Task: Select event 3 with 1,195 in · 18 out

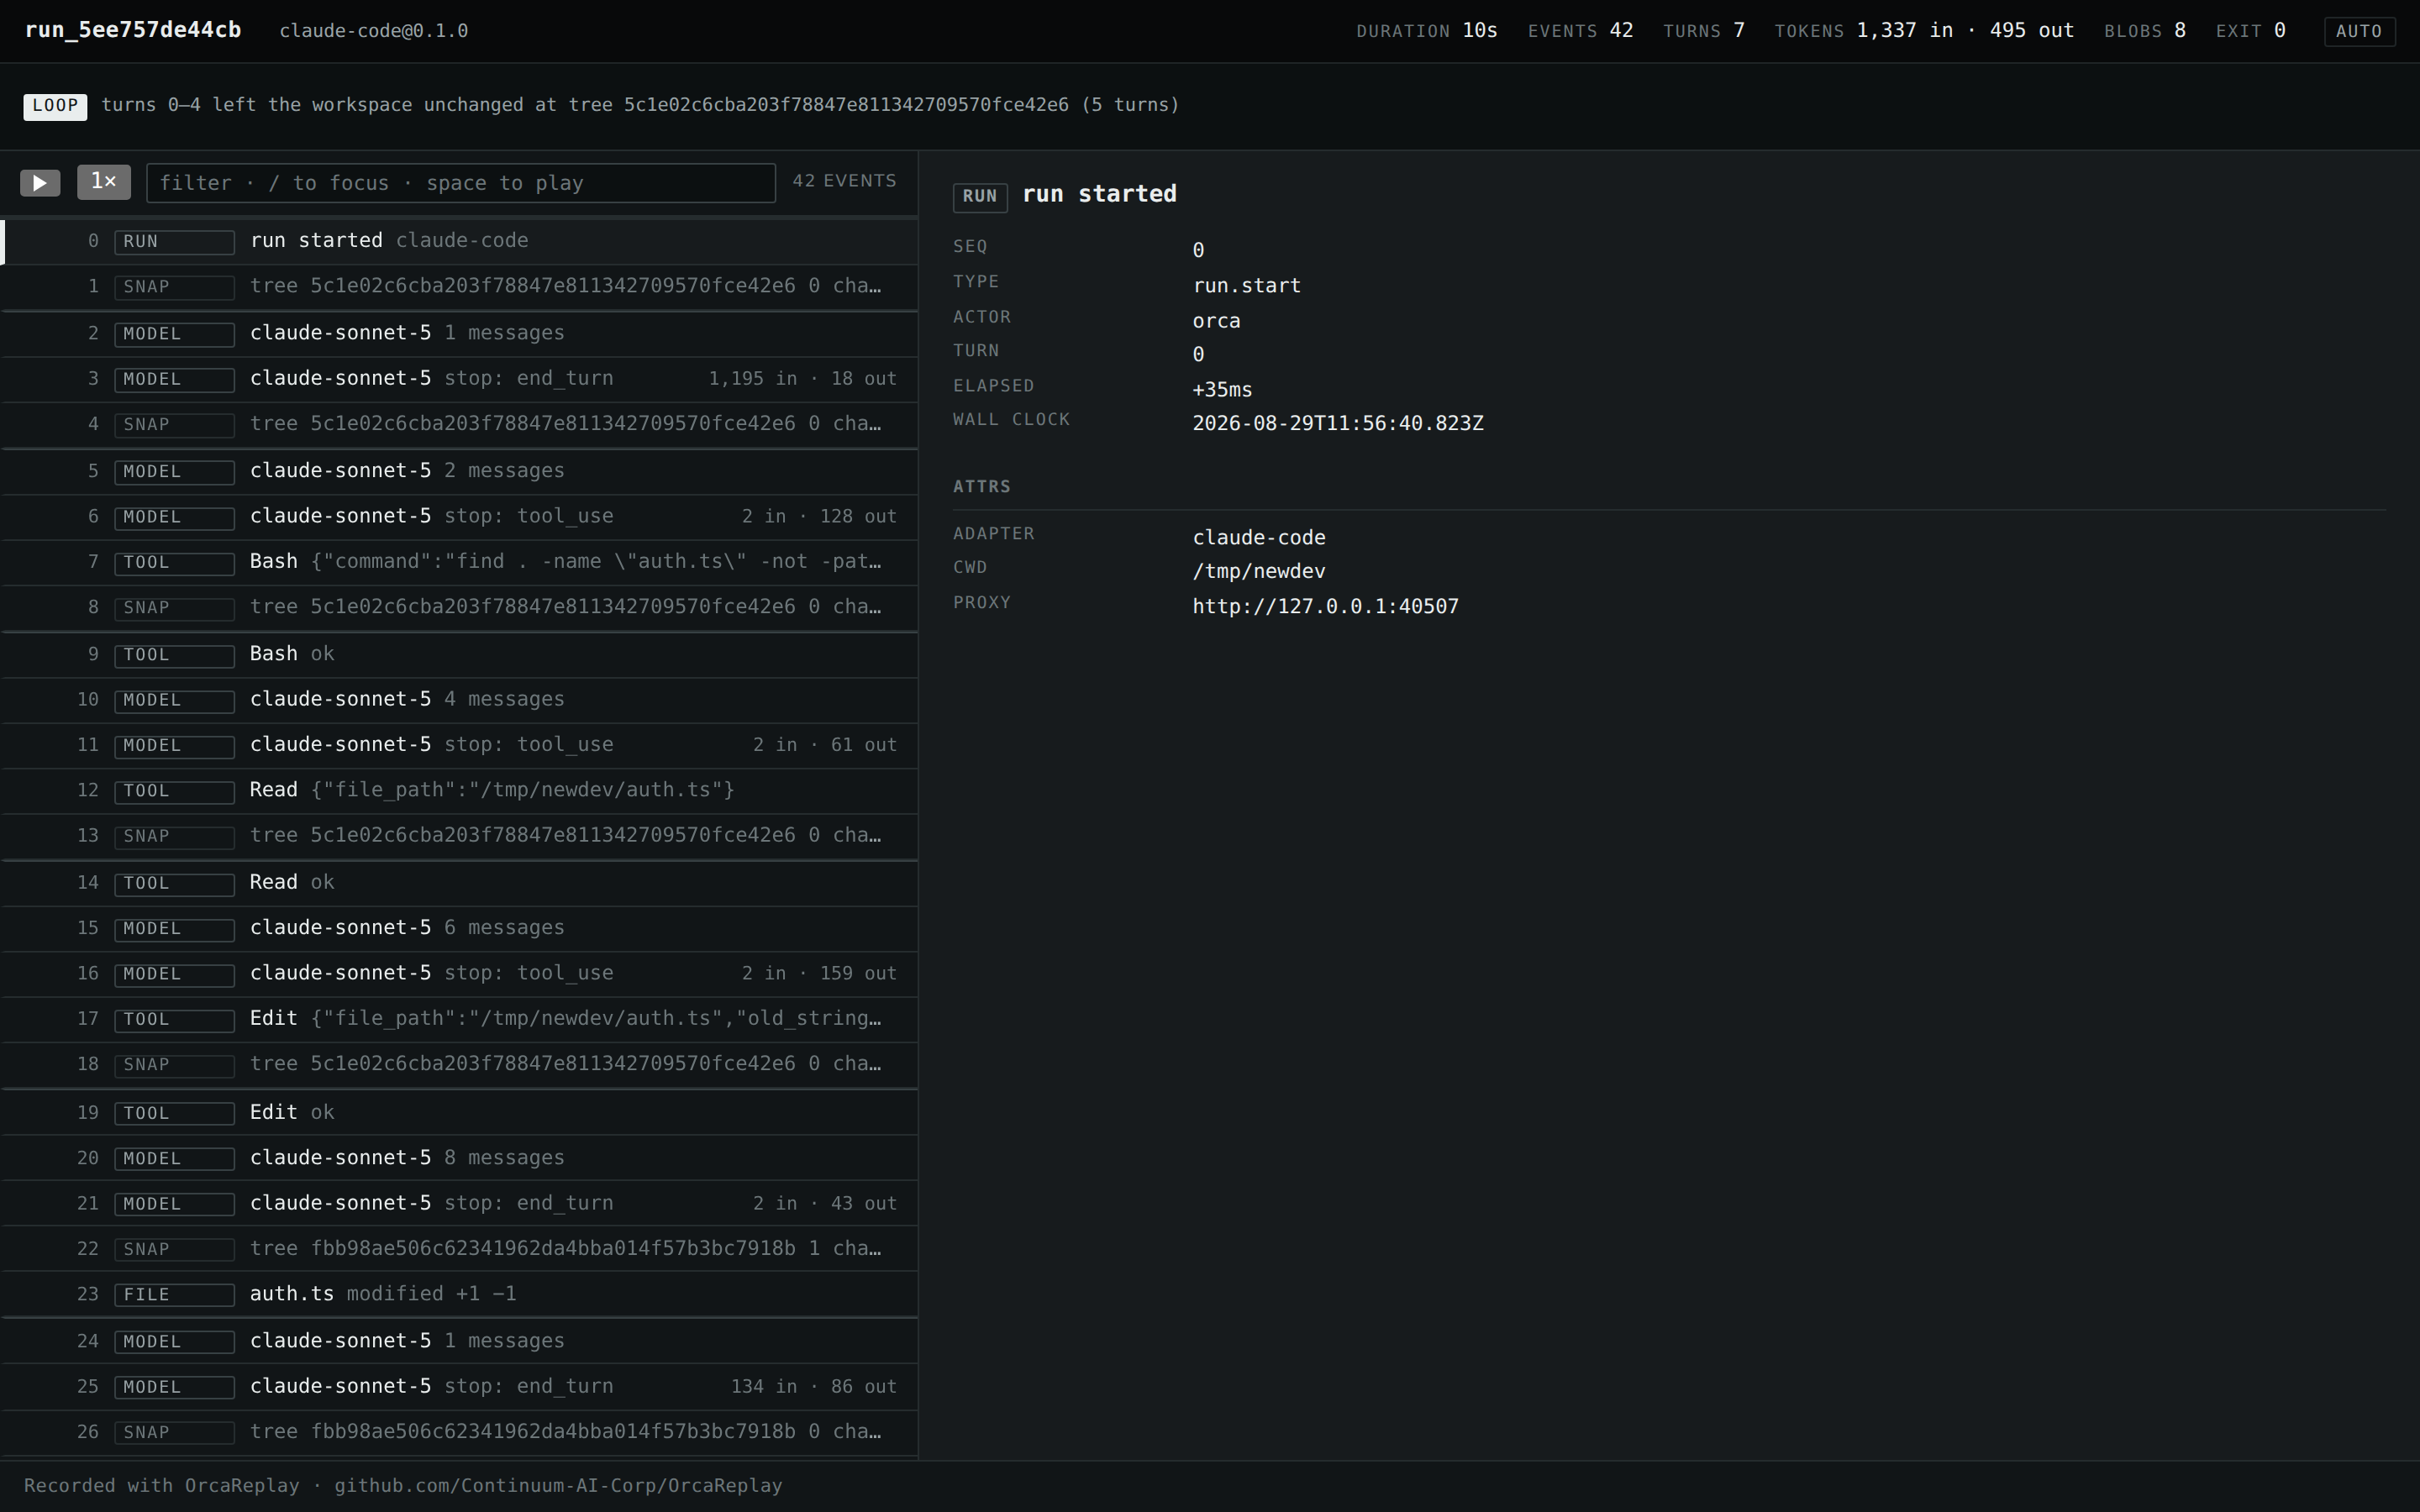Action: click(x=459, y=379)
